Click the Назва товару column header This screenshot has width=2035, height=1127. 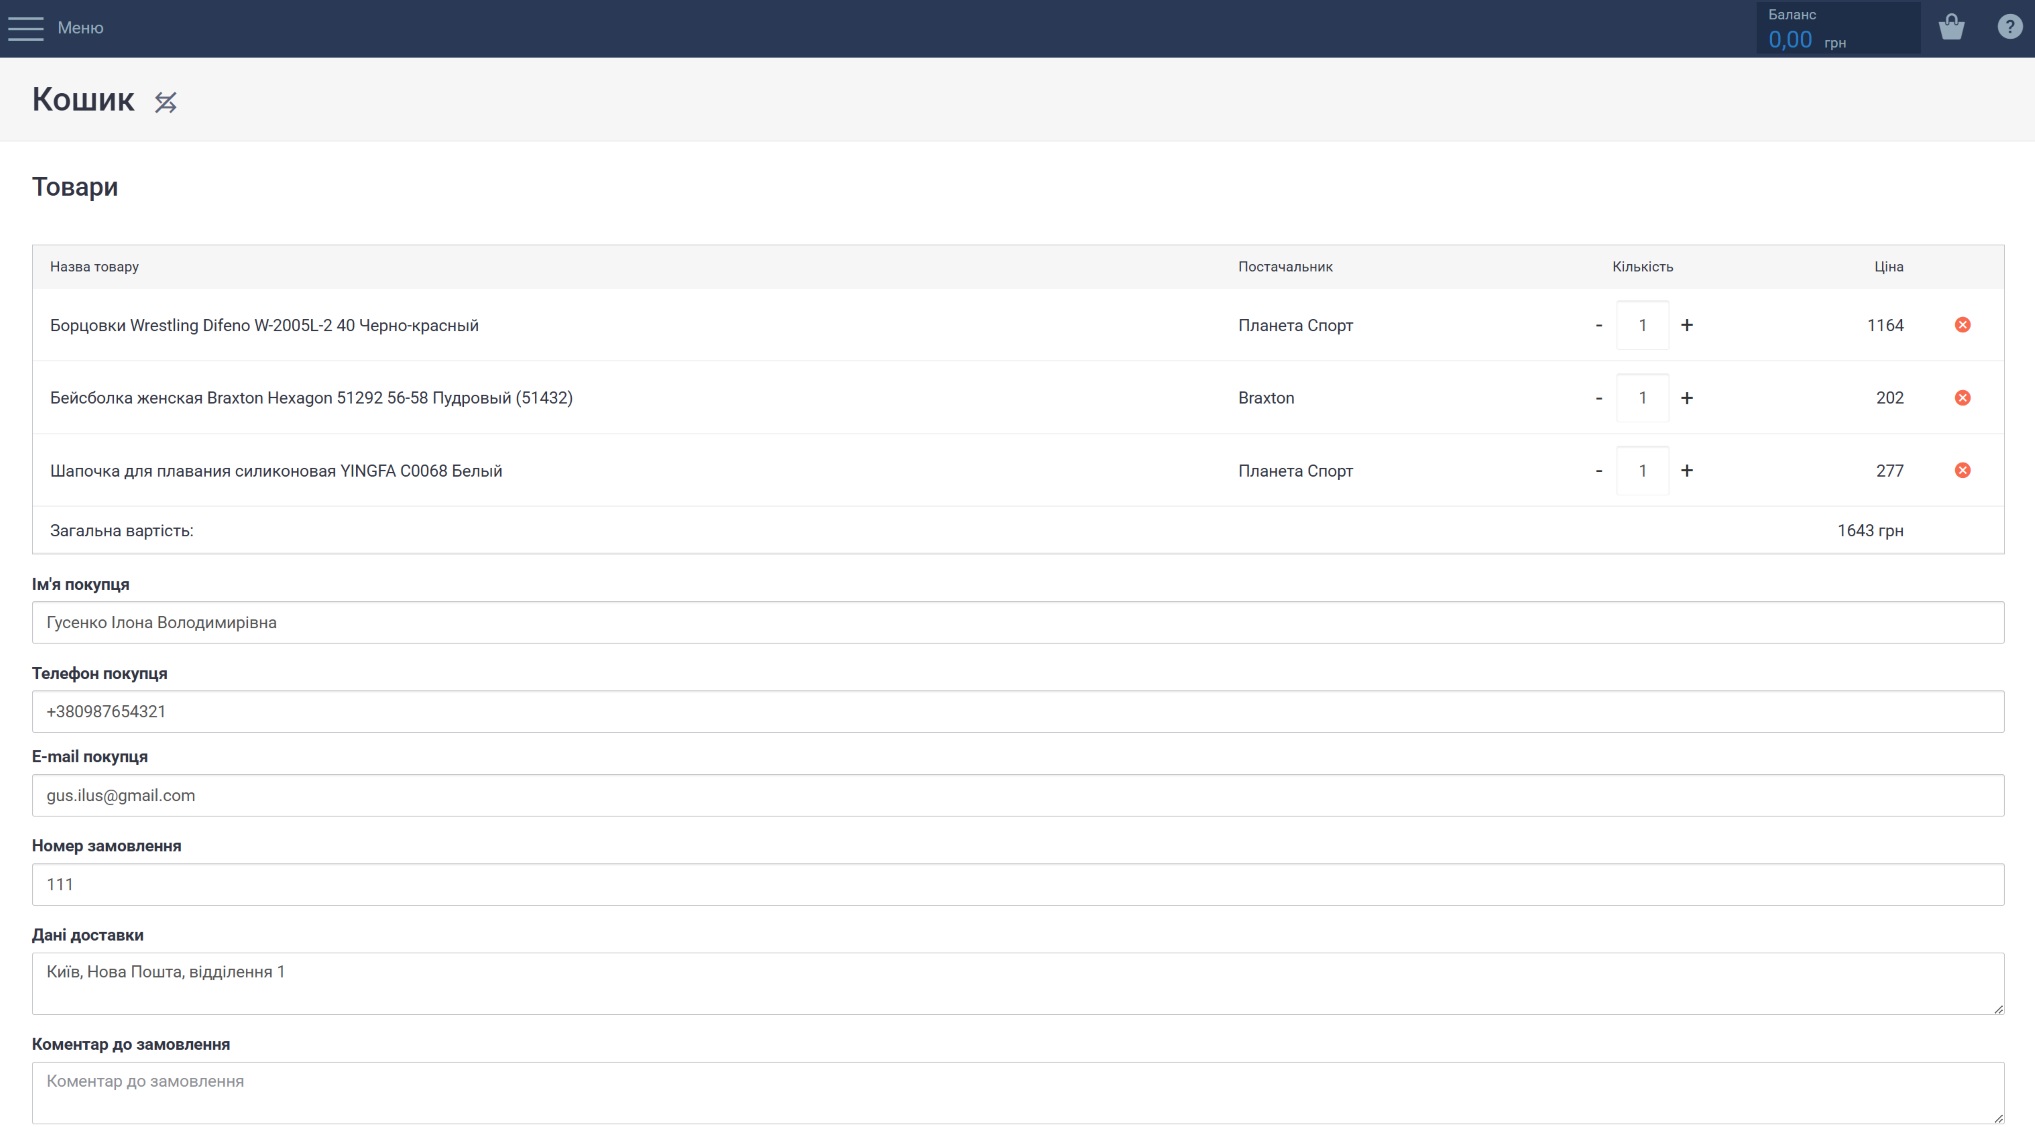click(94, 267)
